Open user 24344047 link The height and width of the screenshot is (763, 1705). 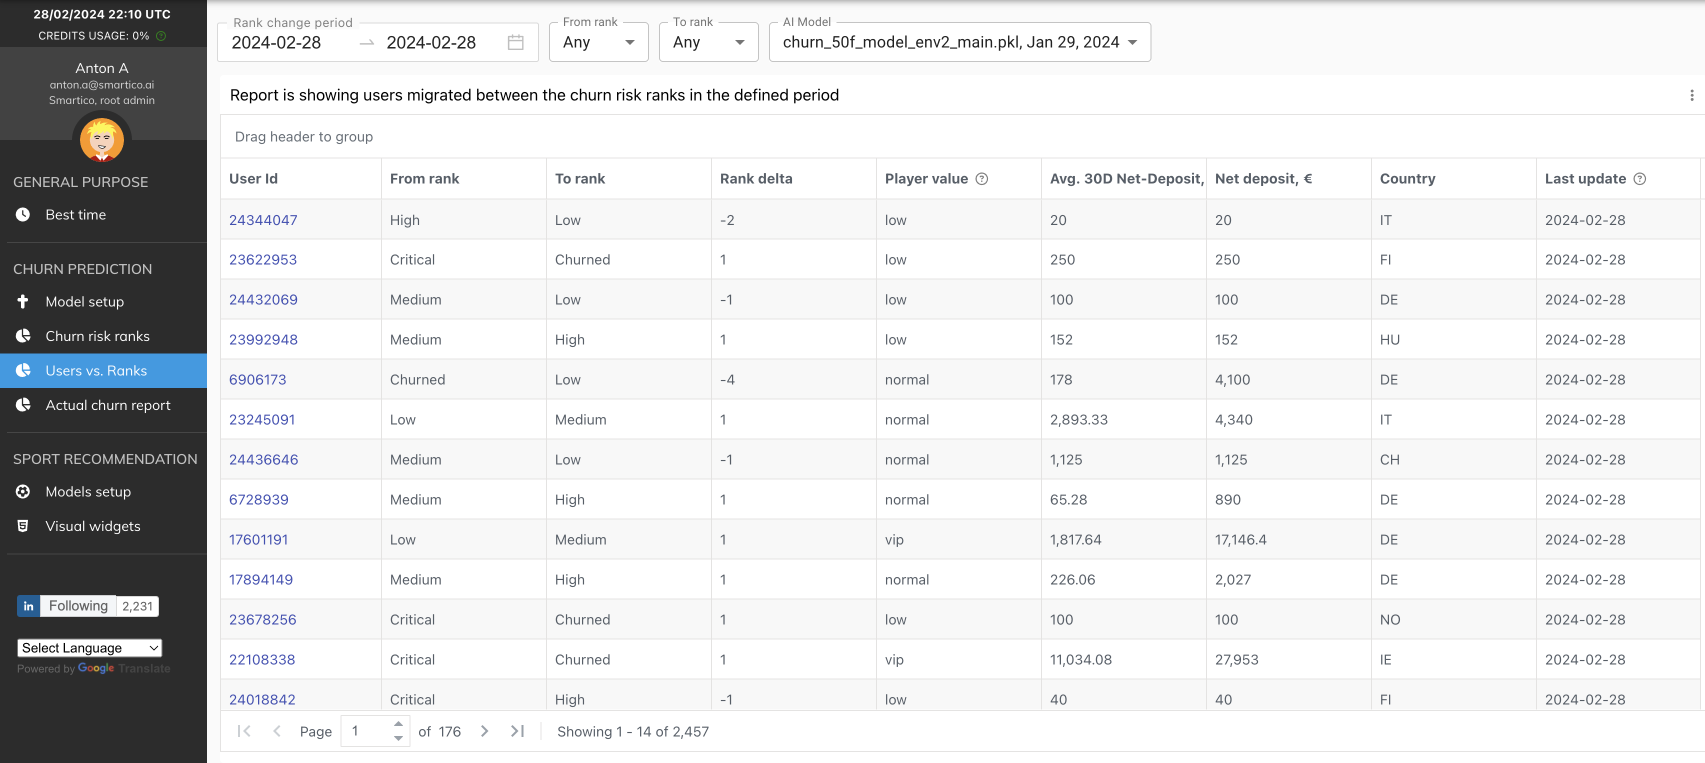tap(263, 220)
